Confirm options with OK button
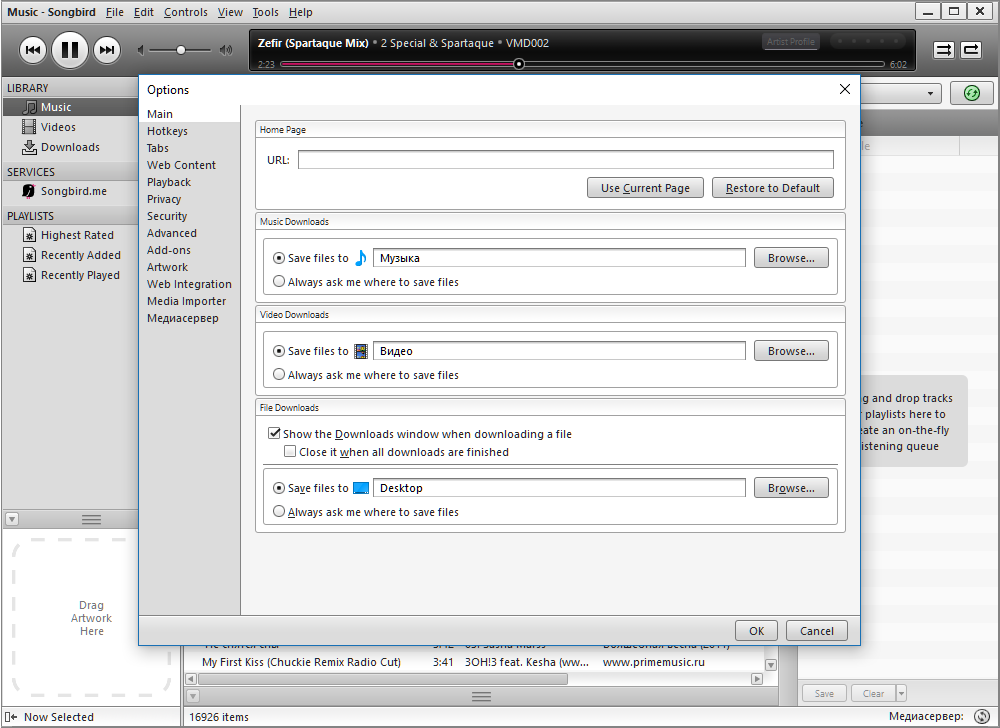Image resolution: width=1000 pixels, height=728 pixels. point(756,630)
